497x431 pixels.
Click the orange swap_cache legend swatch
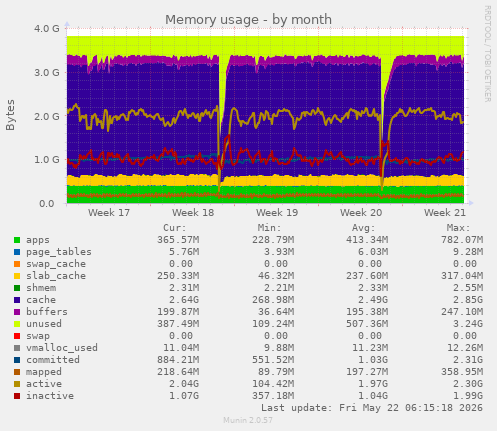coord(17,264)
